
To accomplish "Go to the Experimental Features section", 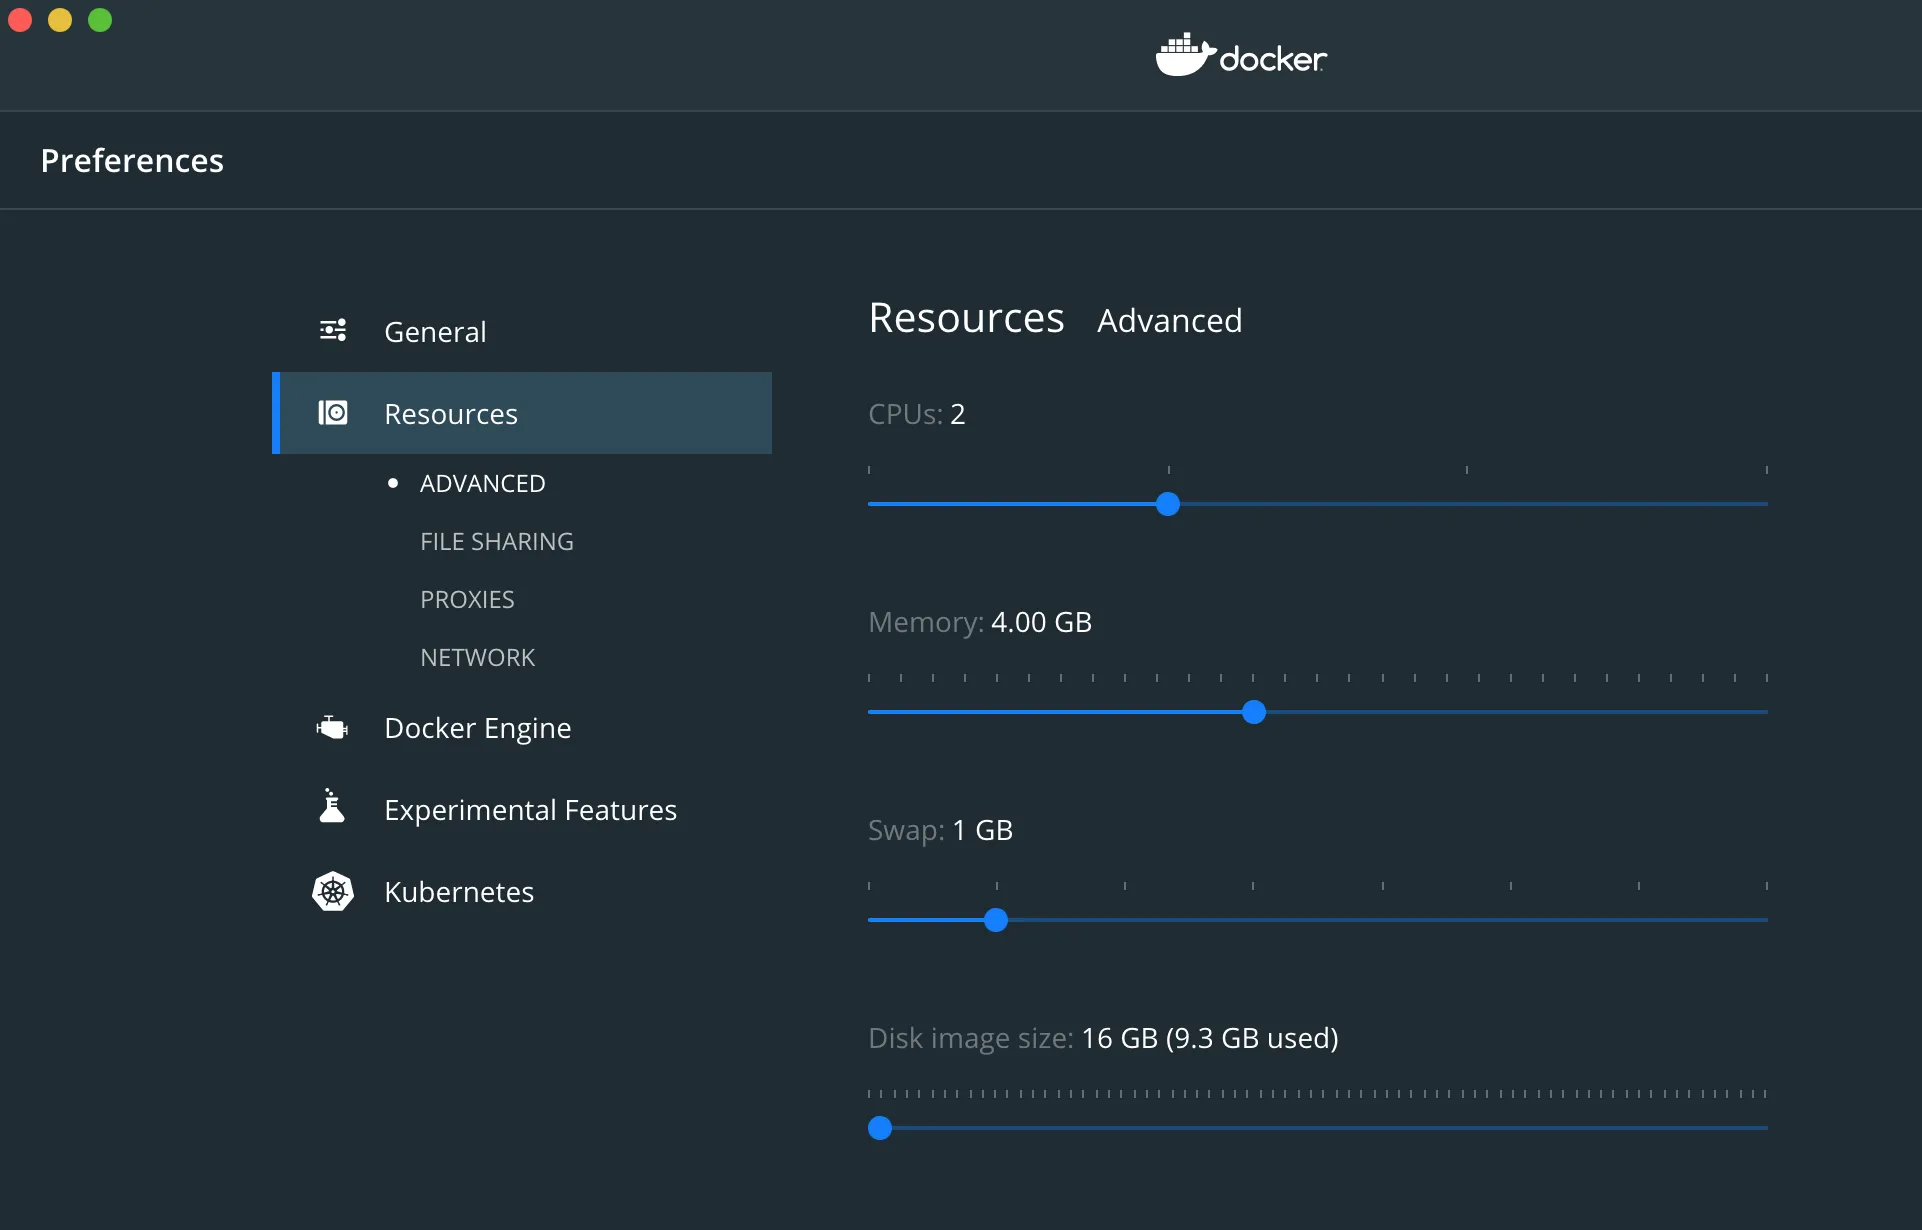I will tap(530, 810).
